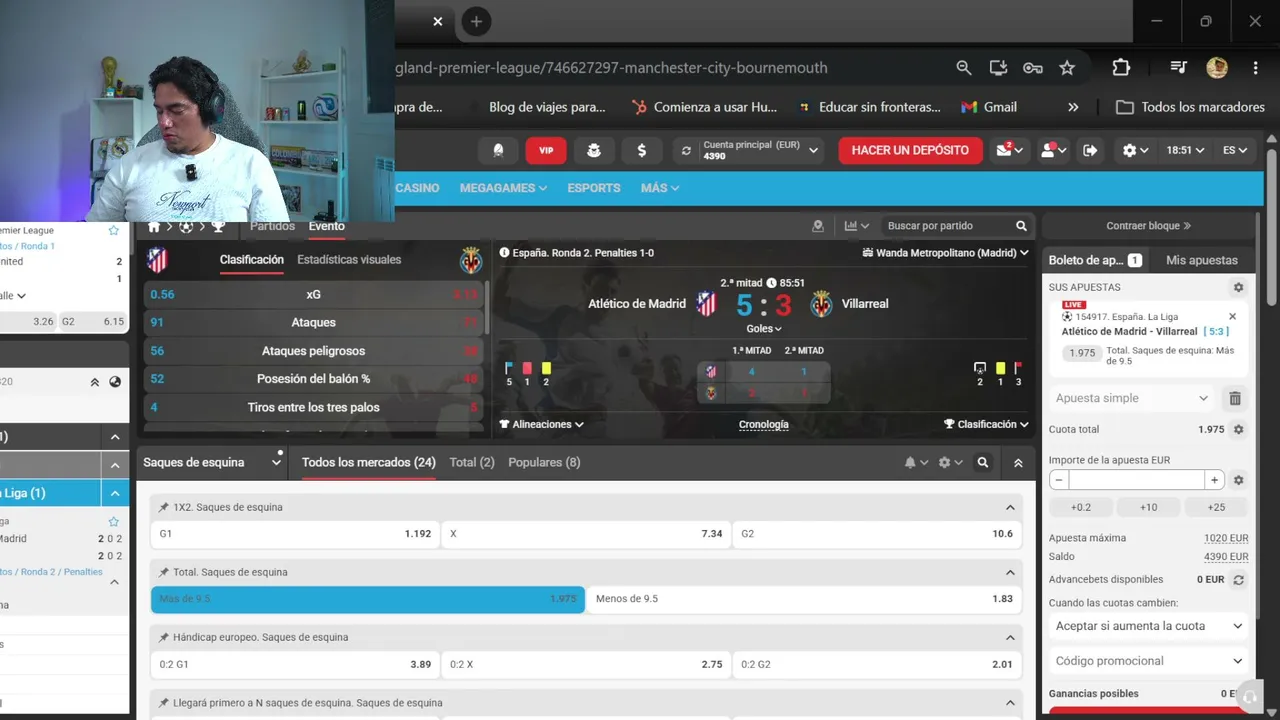Open the Gmail bookmark

[x=989, y=107]
